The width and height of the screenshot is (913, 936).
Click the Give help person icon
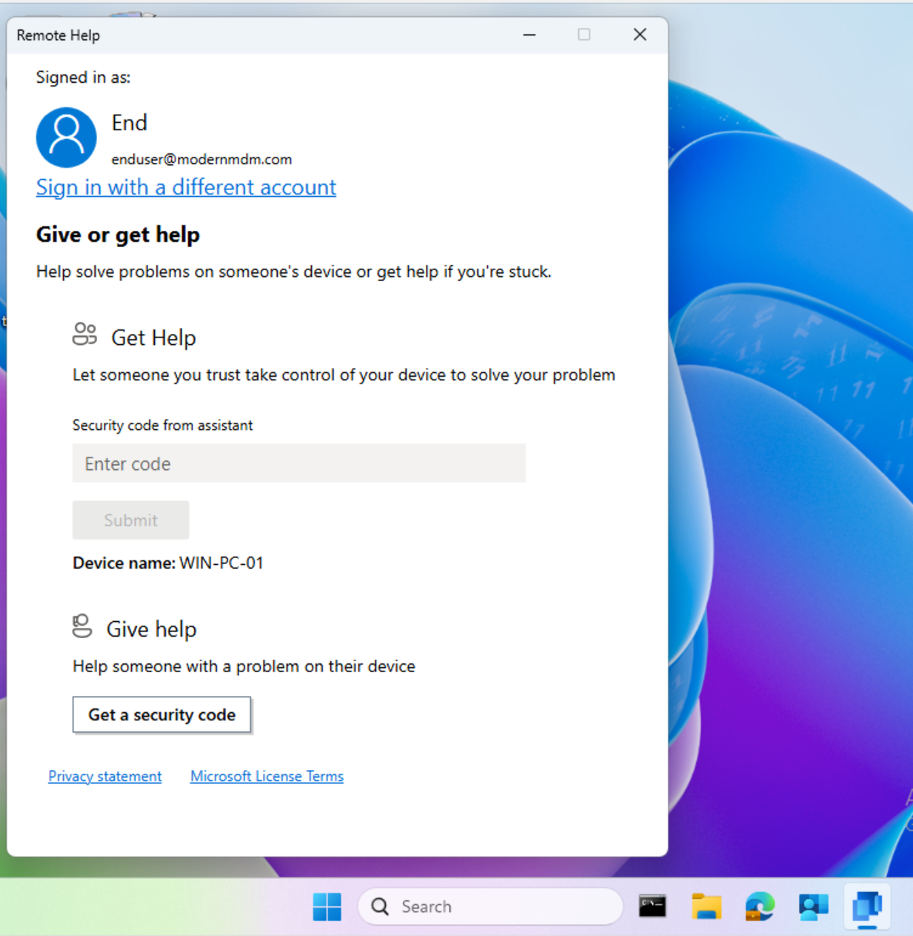82,626
